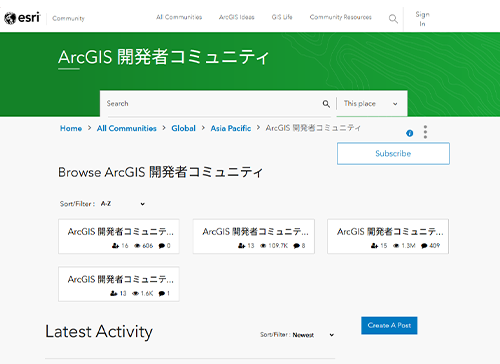Open the community card with 1.6K views

[119, 284]
